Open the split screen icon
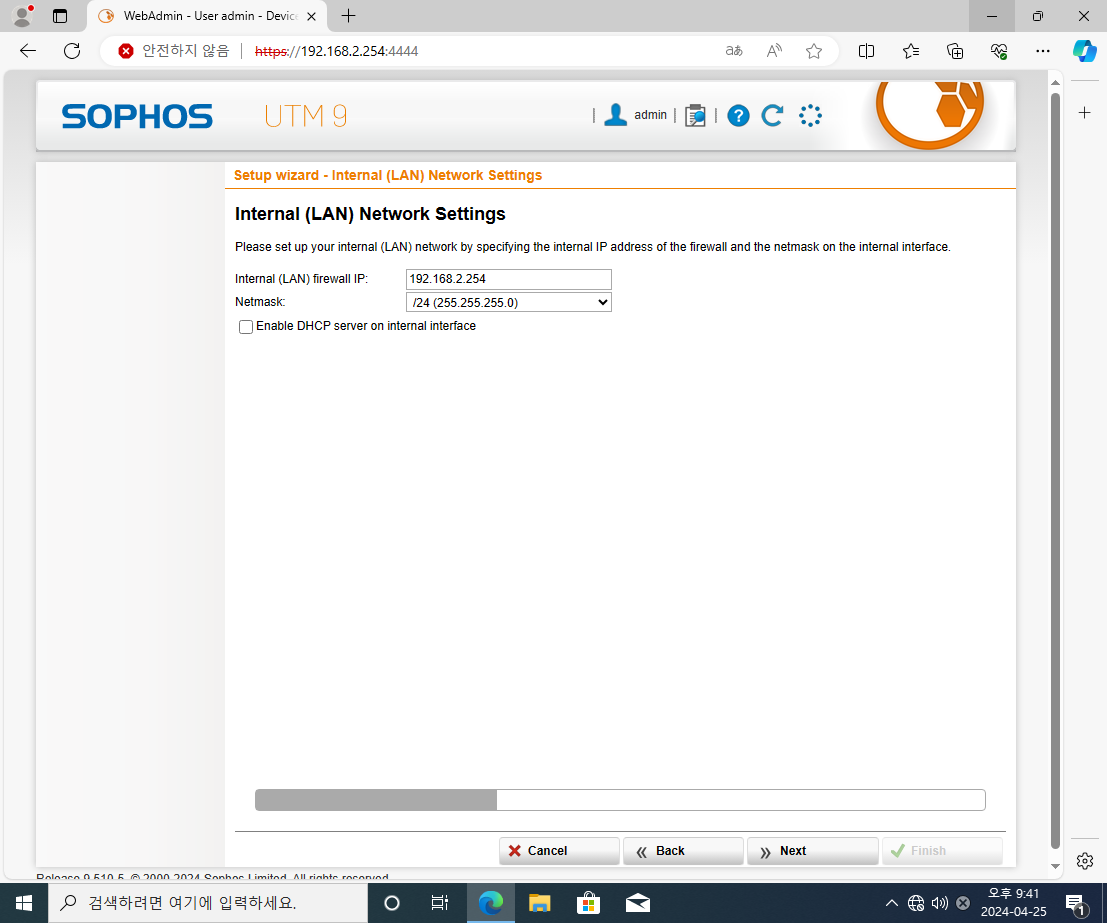This screenshot has width=1107, height=923. click(866, 51)
